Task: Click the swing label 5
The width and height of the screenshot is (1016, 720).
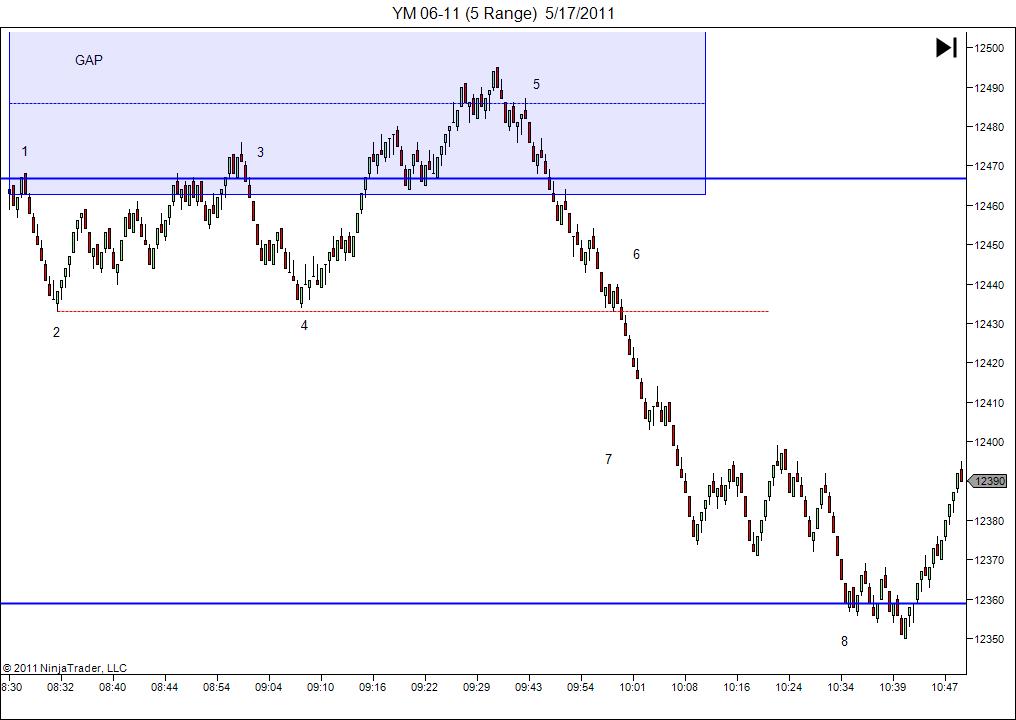Action: pos(537,84)
